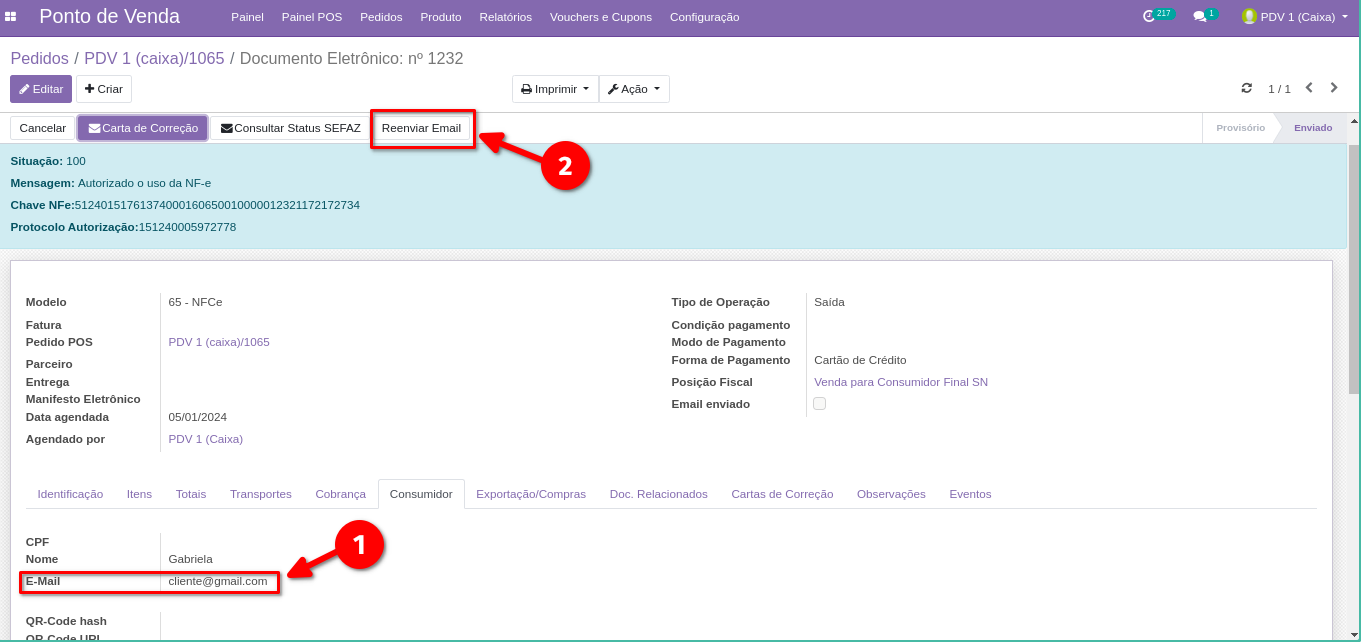This screenshot has width=1361, height=642.
Task: Open the conversations chat bubble icon
Action: point(1199,17)
